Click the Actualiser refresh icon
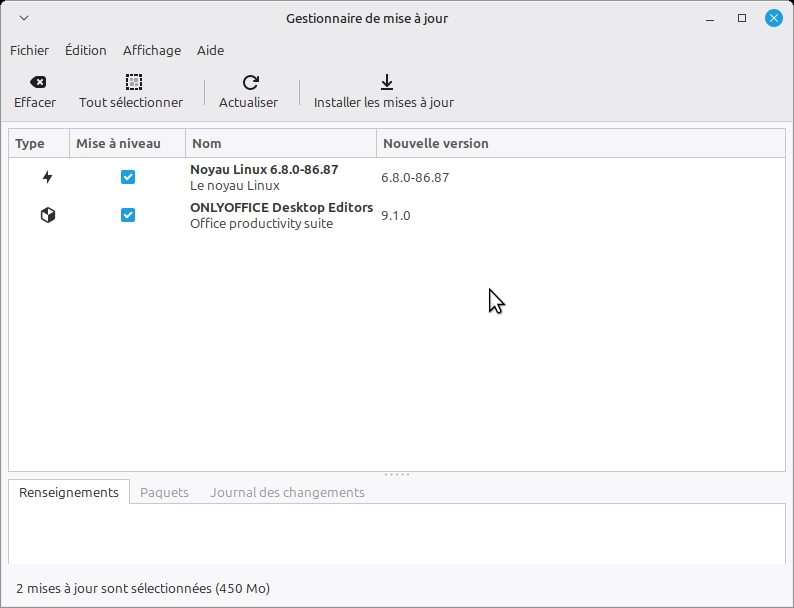This screenshot has width=794, height=608. (251, 83)
